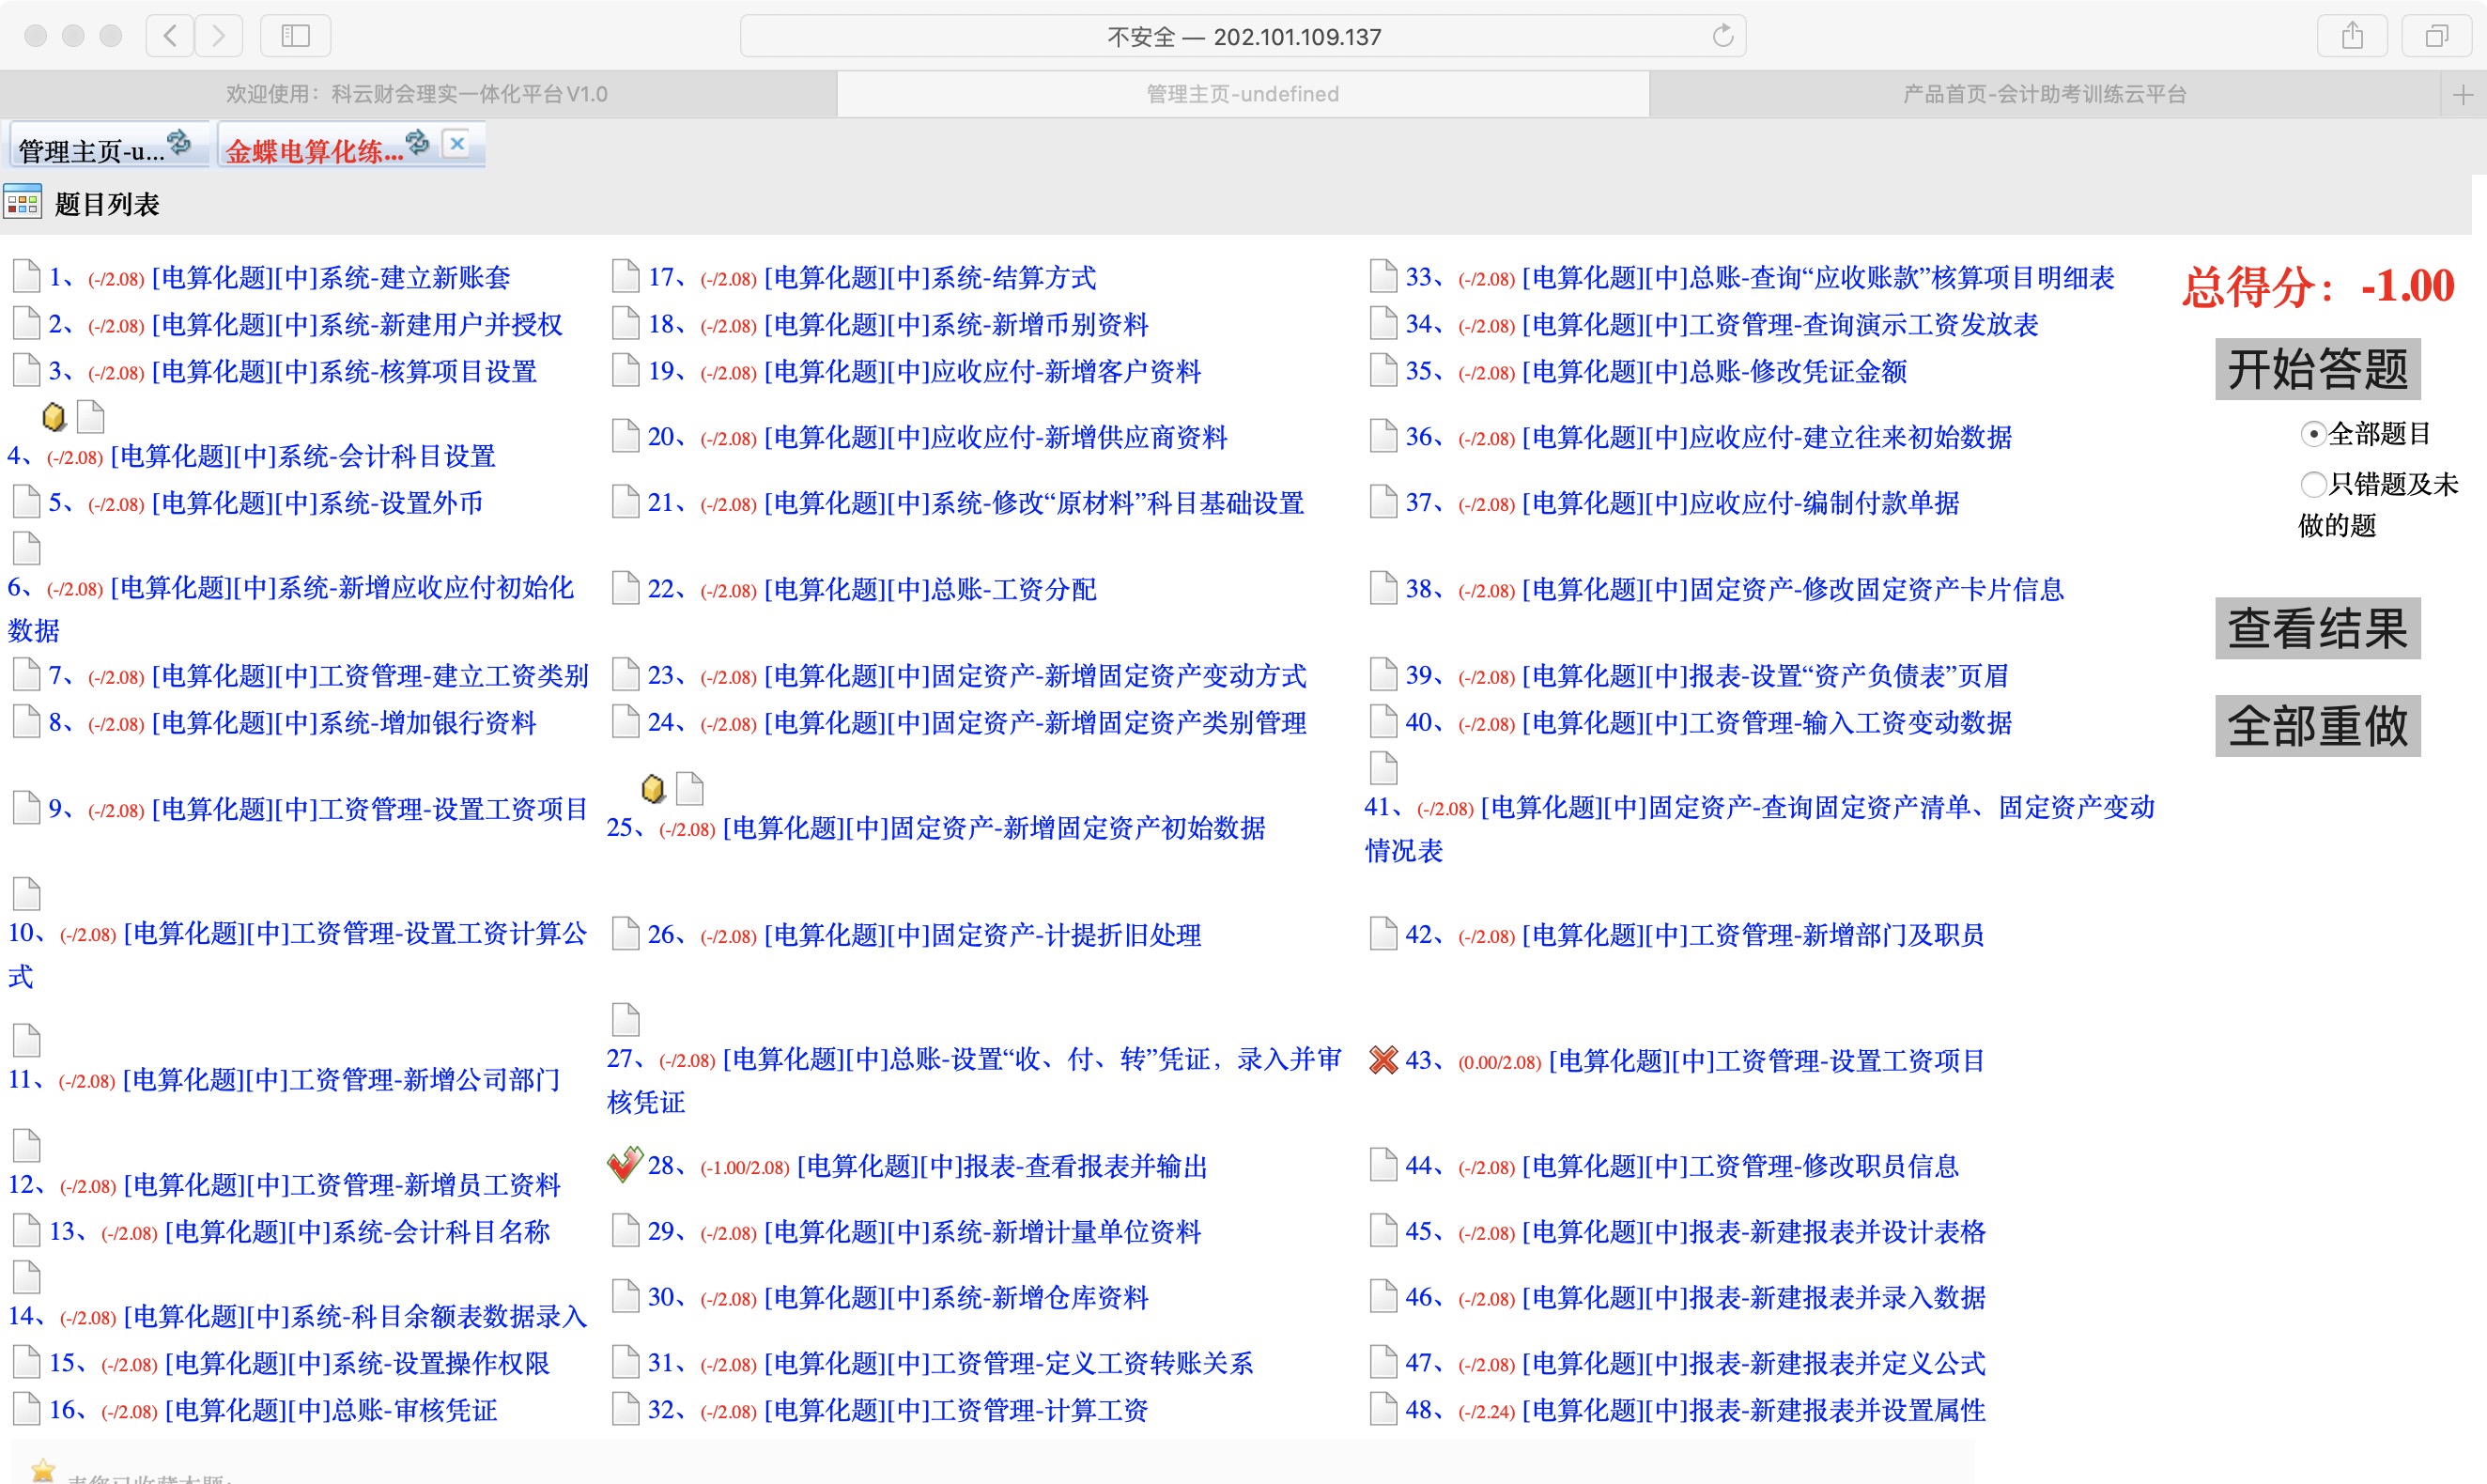Click the browser address bar

tap(1243, 36)
